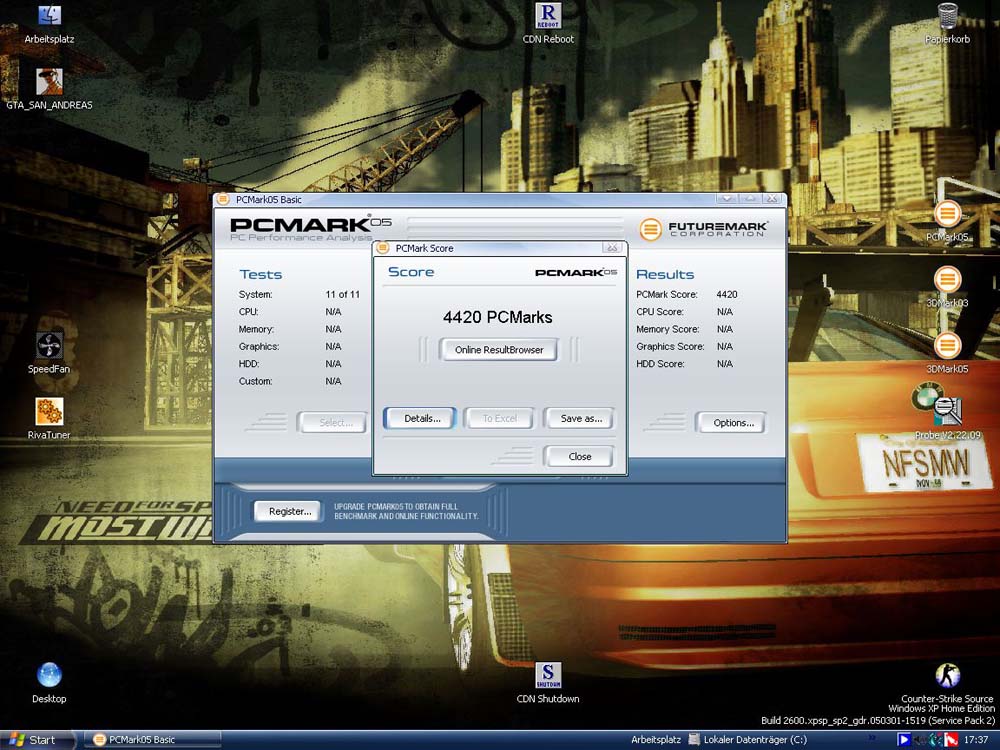Select the 3DMark05 desktop shortcut

pos(947,353)
